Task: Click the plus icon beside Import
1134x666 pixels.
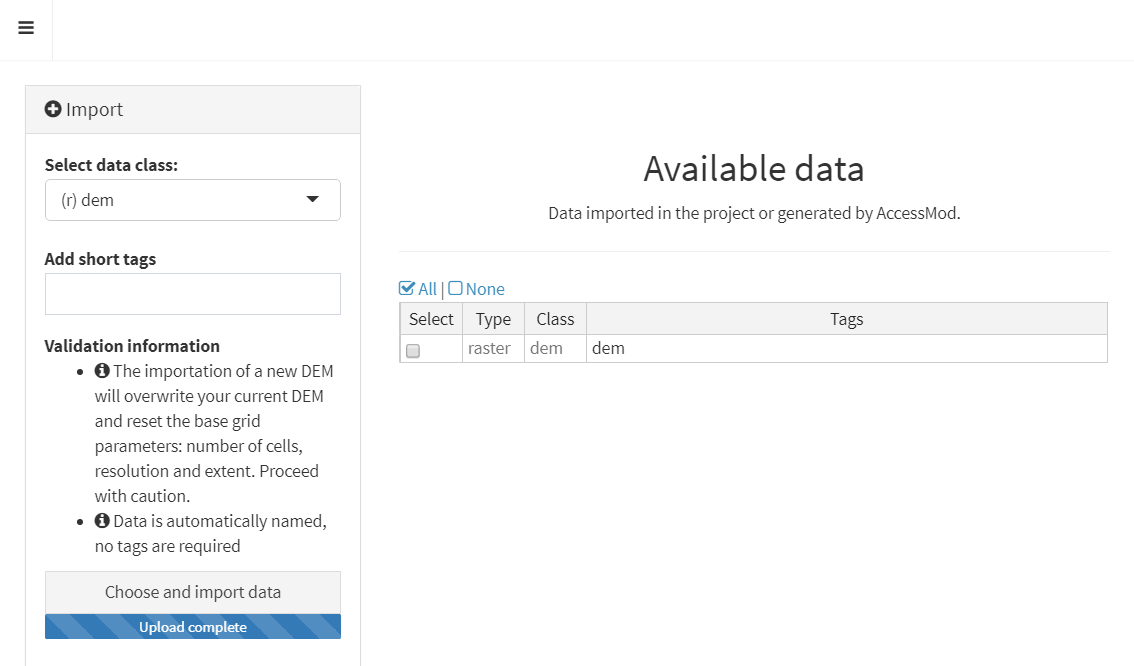Action: 54,110
